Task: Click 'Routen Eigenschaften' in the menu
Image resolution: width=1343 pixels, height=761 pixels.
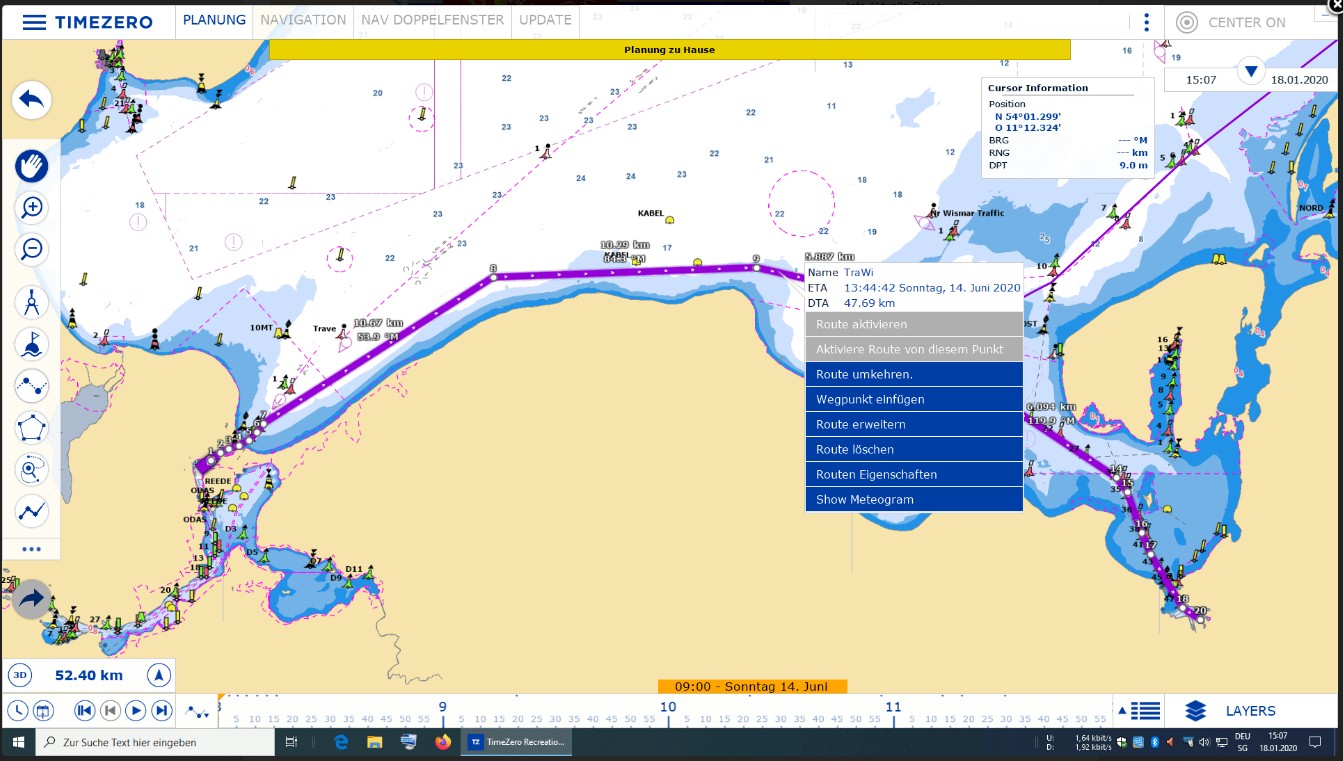Action: click(913, 474)
